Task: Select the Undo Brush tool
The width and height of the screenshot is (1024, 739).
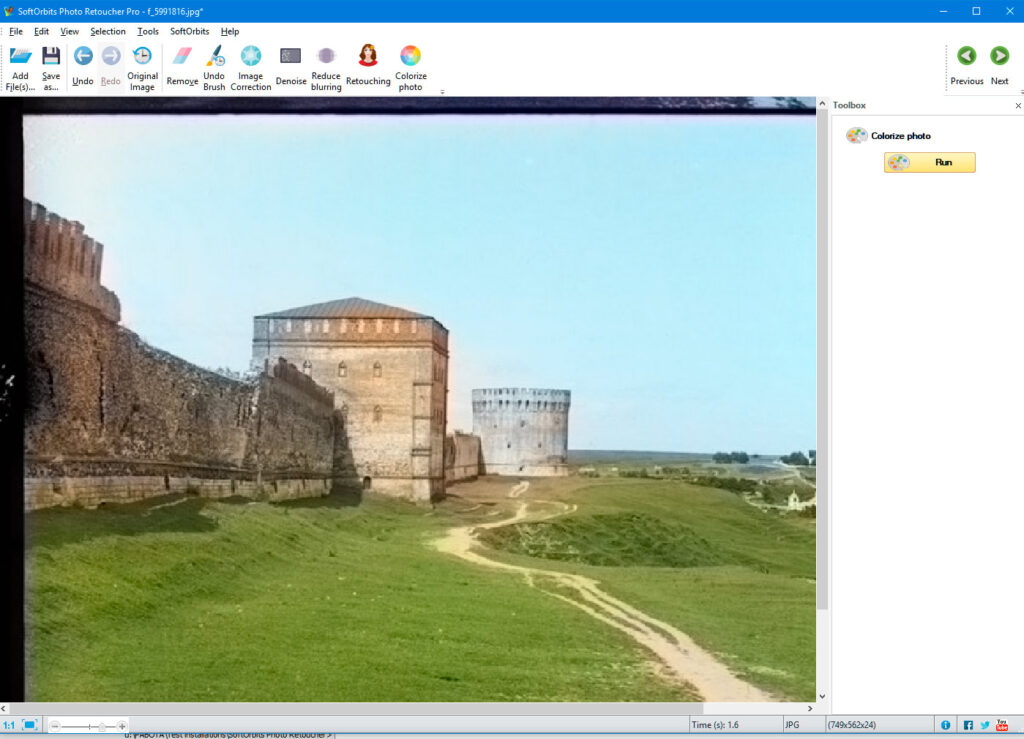Action: (x=213, y=63)
